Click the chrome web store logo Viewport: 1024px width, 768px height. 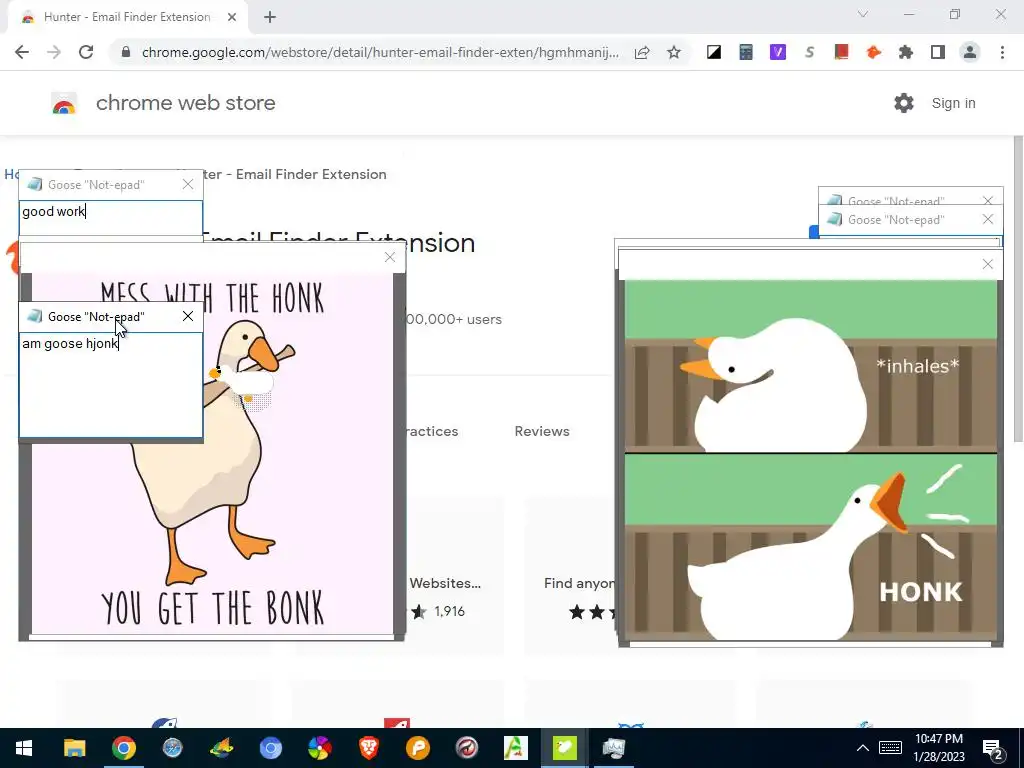[x=64, y=103]
